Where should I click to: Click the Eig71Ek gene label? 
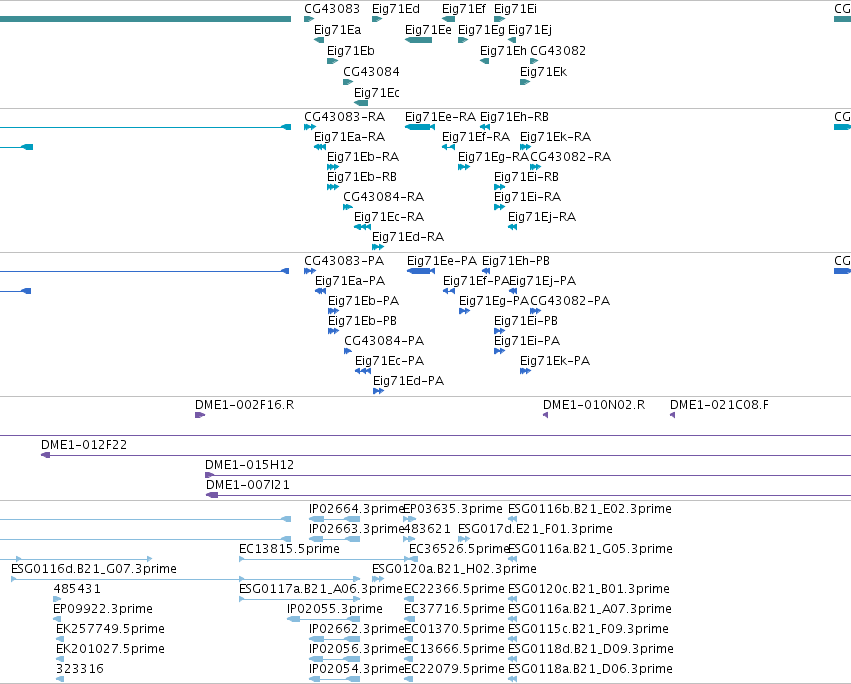click(x=543, y=72)
